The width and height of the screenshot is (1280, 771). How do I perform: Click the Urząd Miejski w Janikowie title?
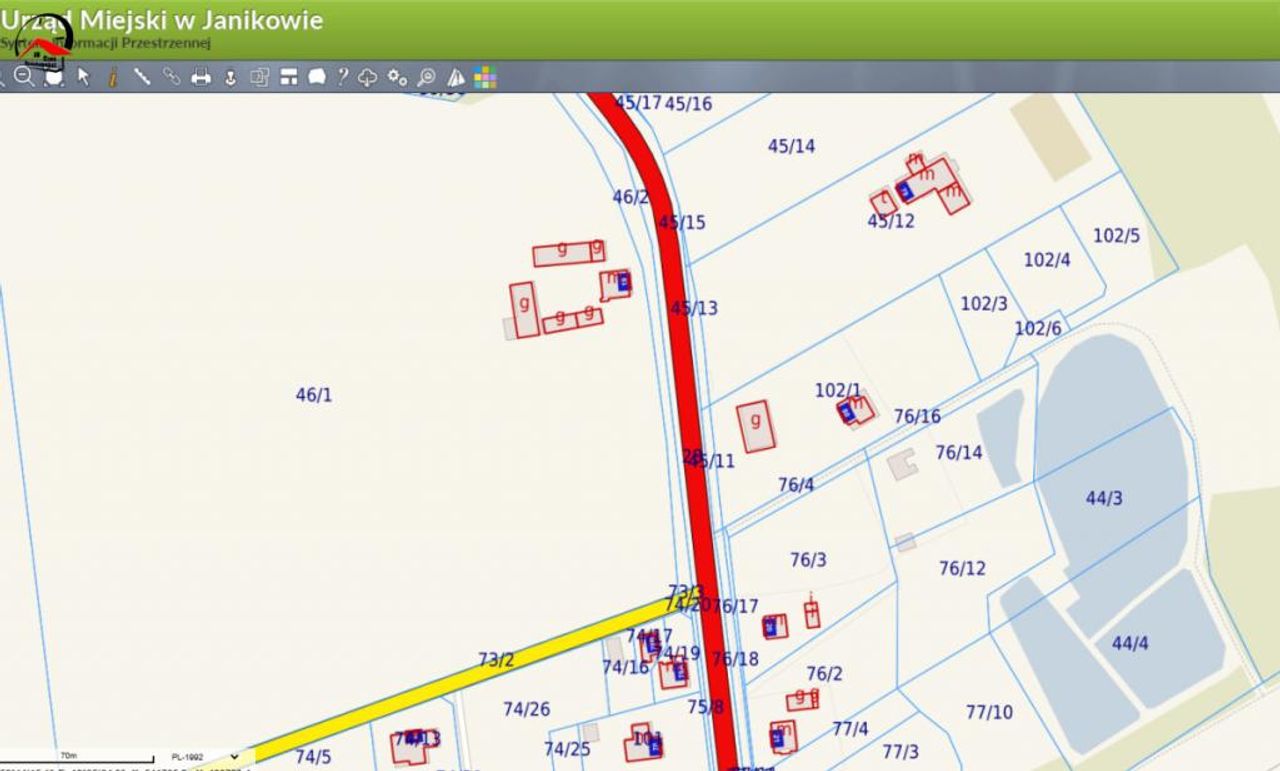coord(162,19)
